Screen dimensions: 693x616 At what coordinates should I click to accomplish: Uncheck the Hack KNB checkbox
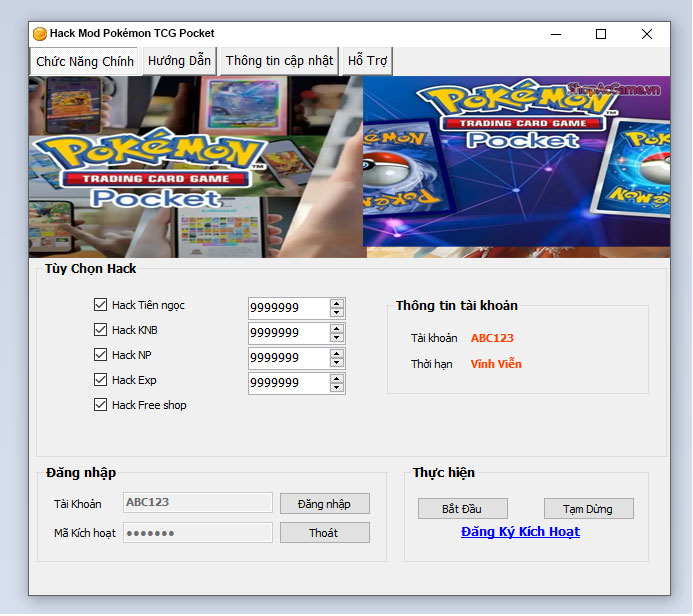[100, 330]
